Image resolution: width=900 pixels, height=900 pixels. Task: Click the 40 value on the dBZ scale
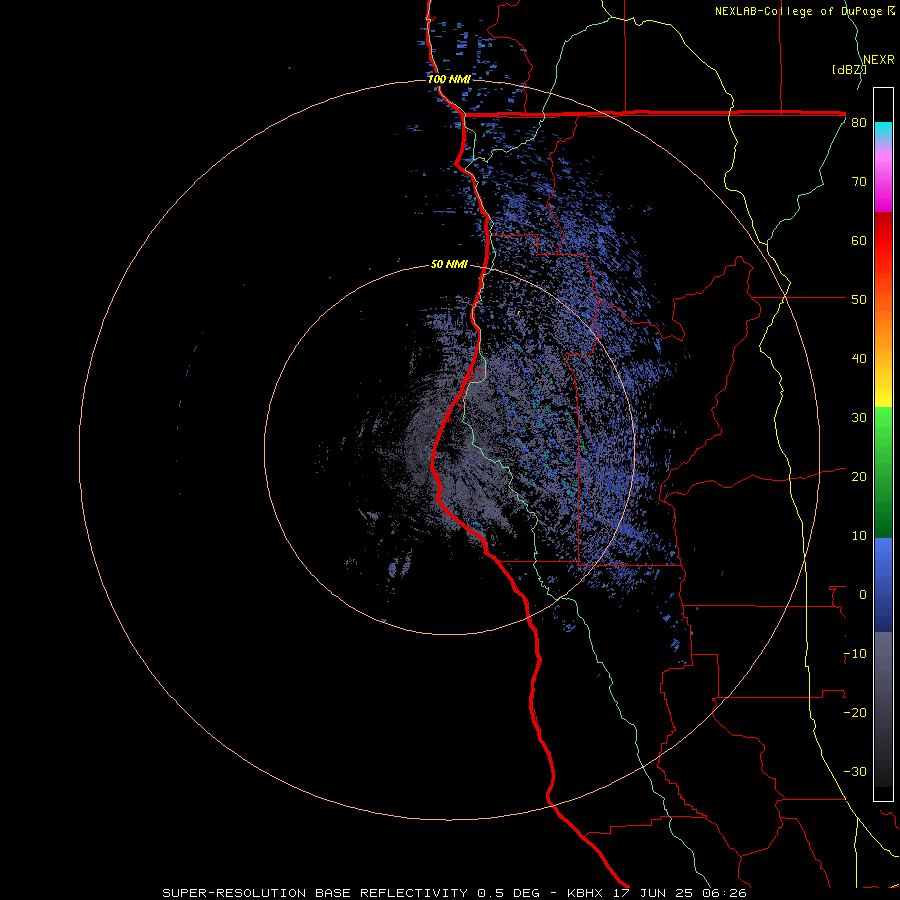[x=859, y=359]
